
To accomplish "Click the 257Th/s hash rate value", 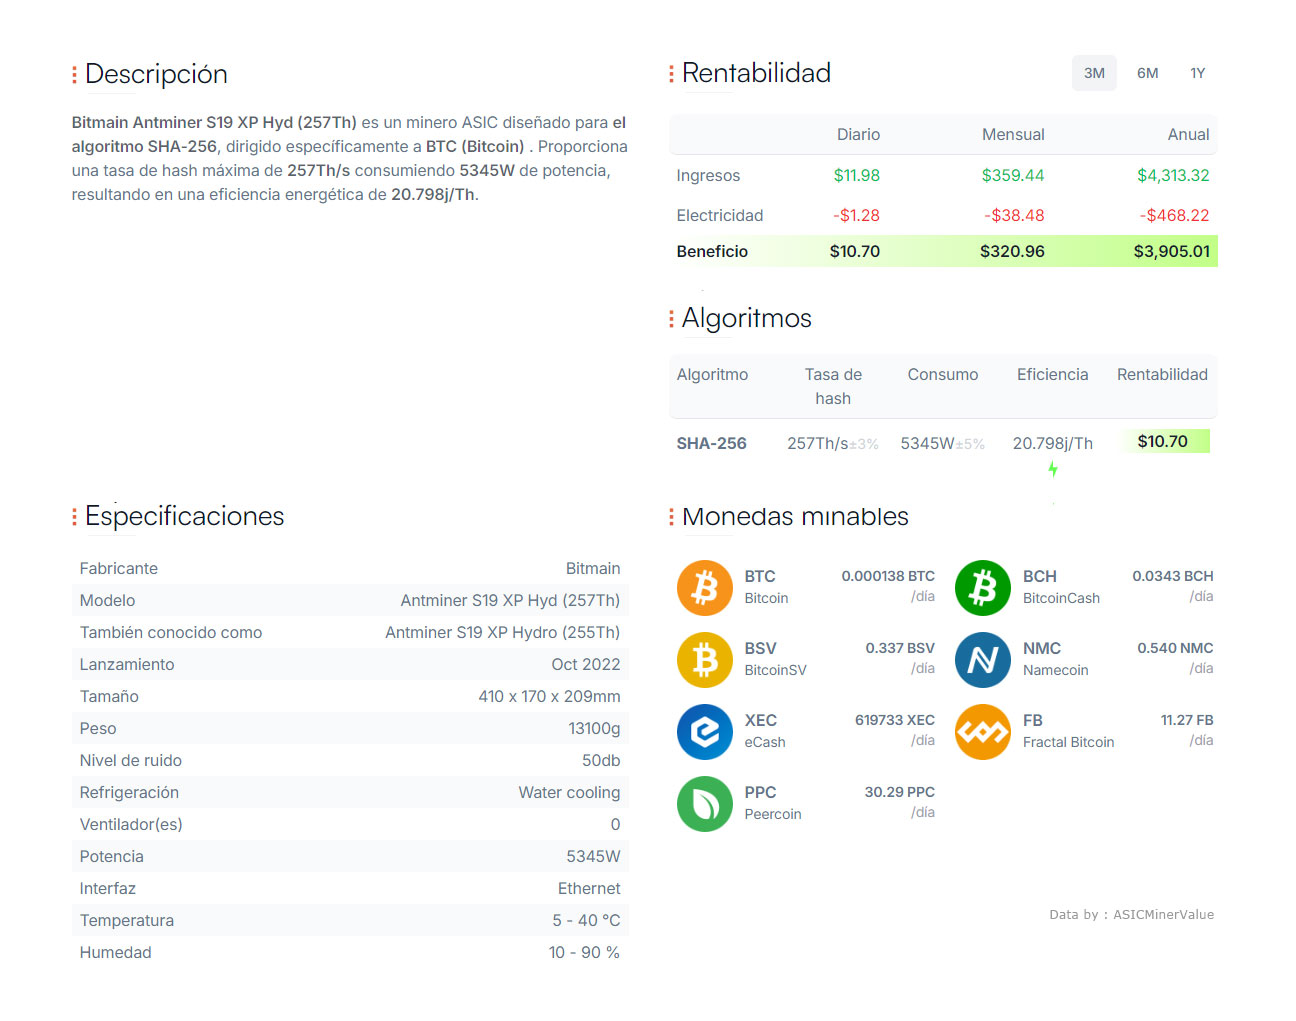I will (x=817, y=443).
